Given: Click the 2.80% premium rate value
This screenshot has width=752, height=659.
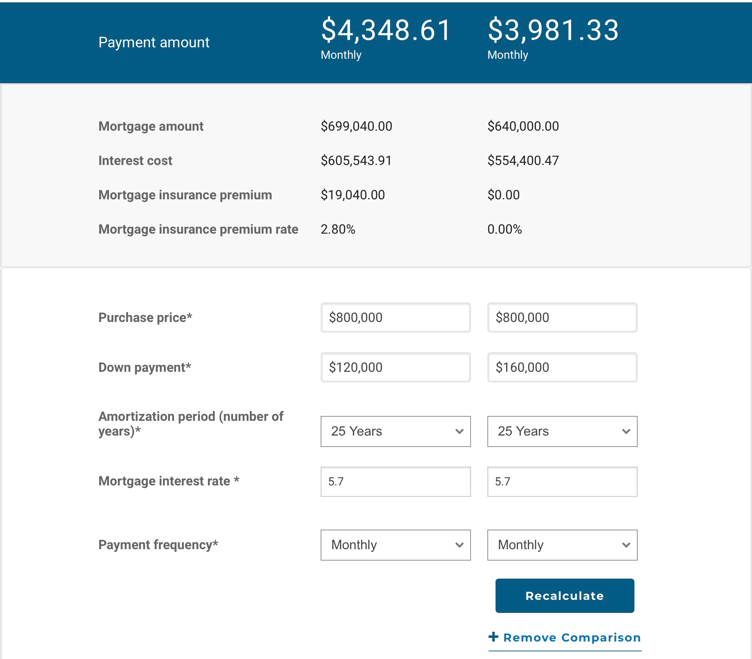Looking at the screenshot, I should pyautogui.click(x=338, y=230).
